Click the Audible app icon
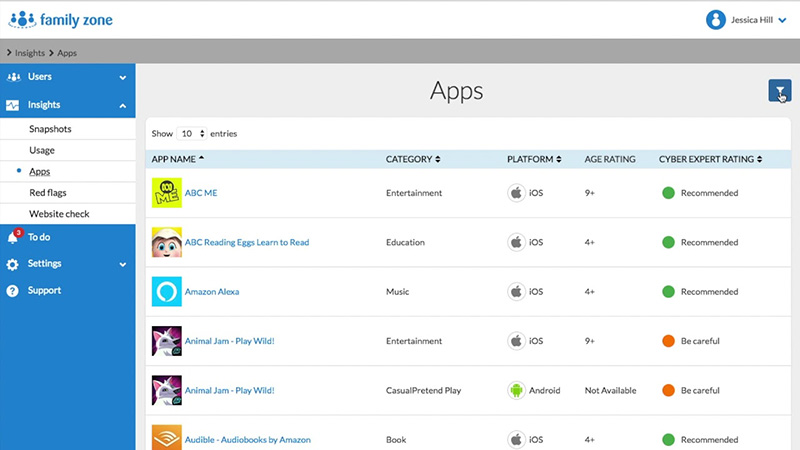Image resolution: width=800 pixels, height=450 pixels. [166, 438]
